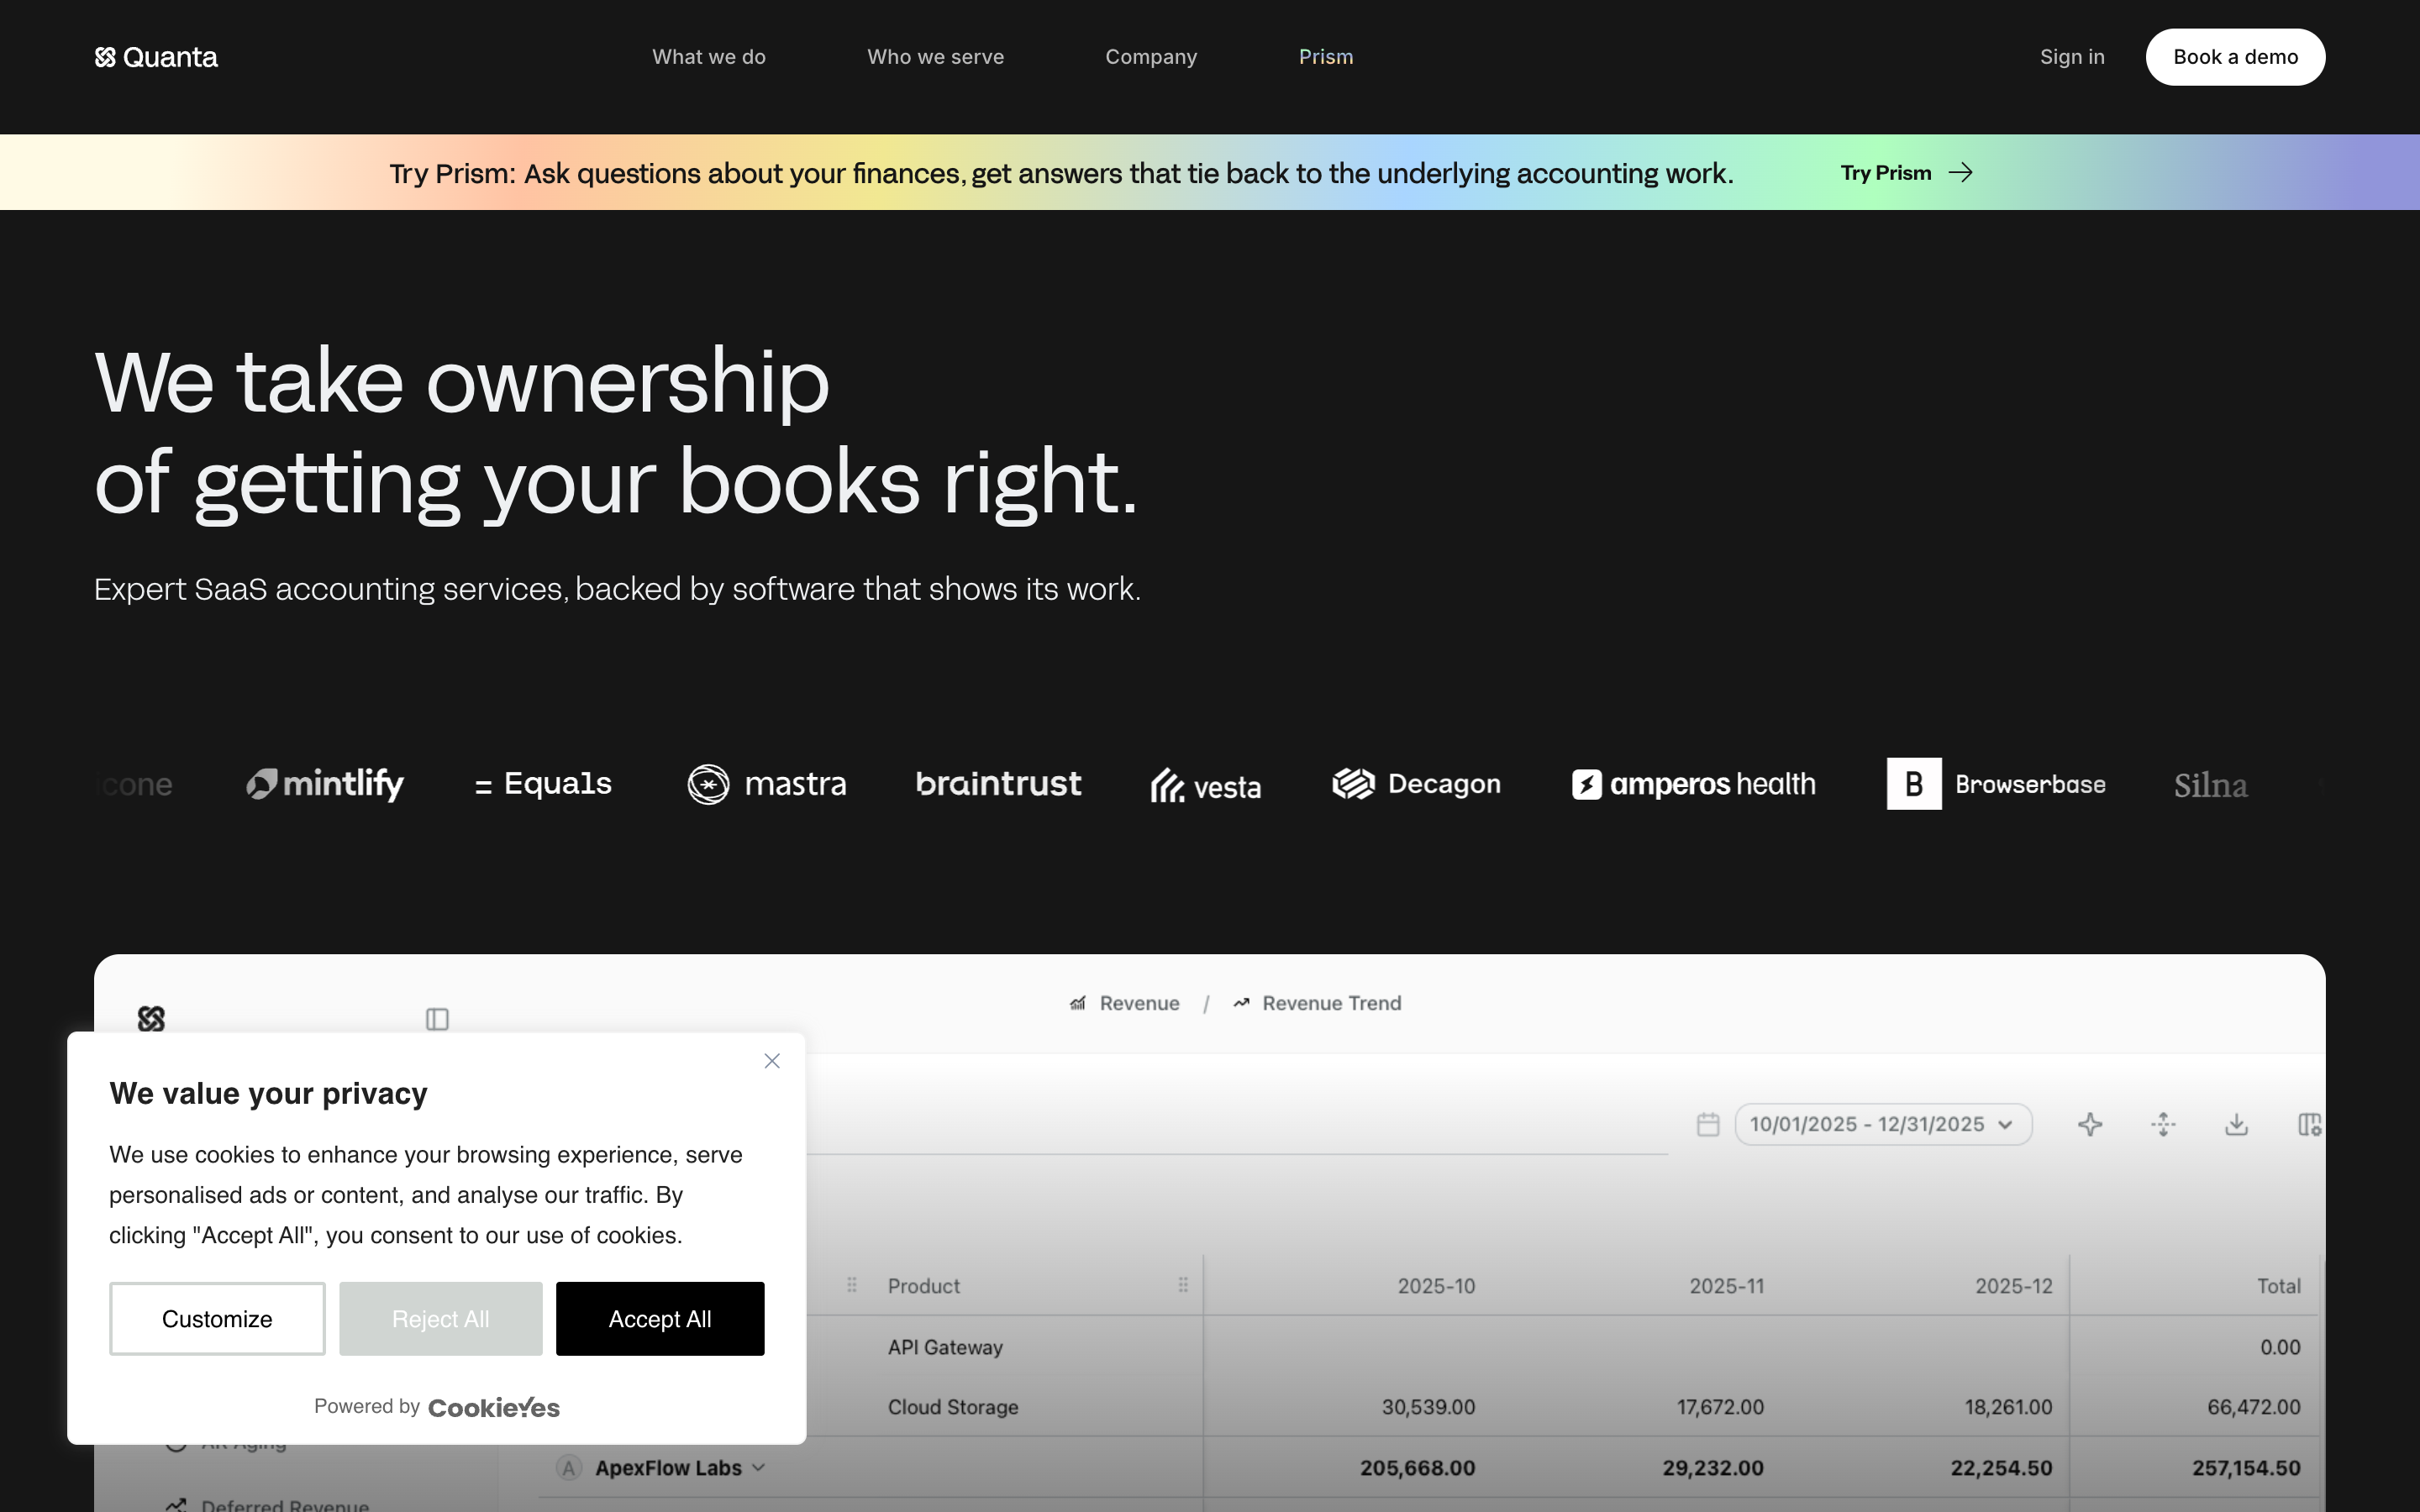The height and width of the screenshot is (1512, 2420).
Task: Click the Revenue breadcrumb
Action: [1124, 1003]
